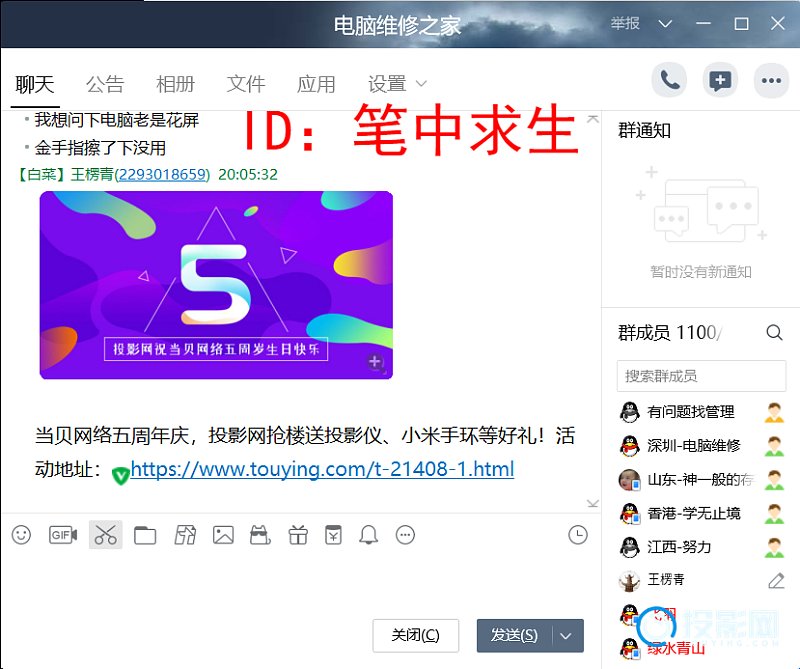The width and height of the screenshot is (800, 669).
Task: Open the 设置 tab
Action: click(387, 84)
